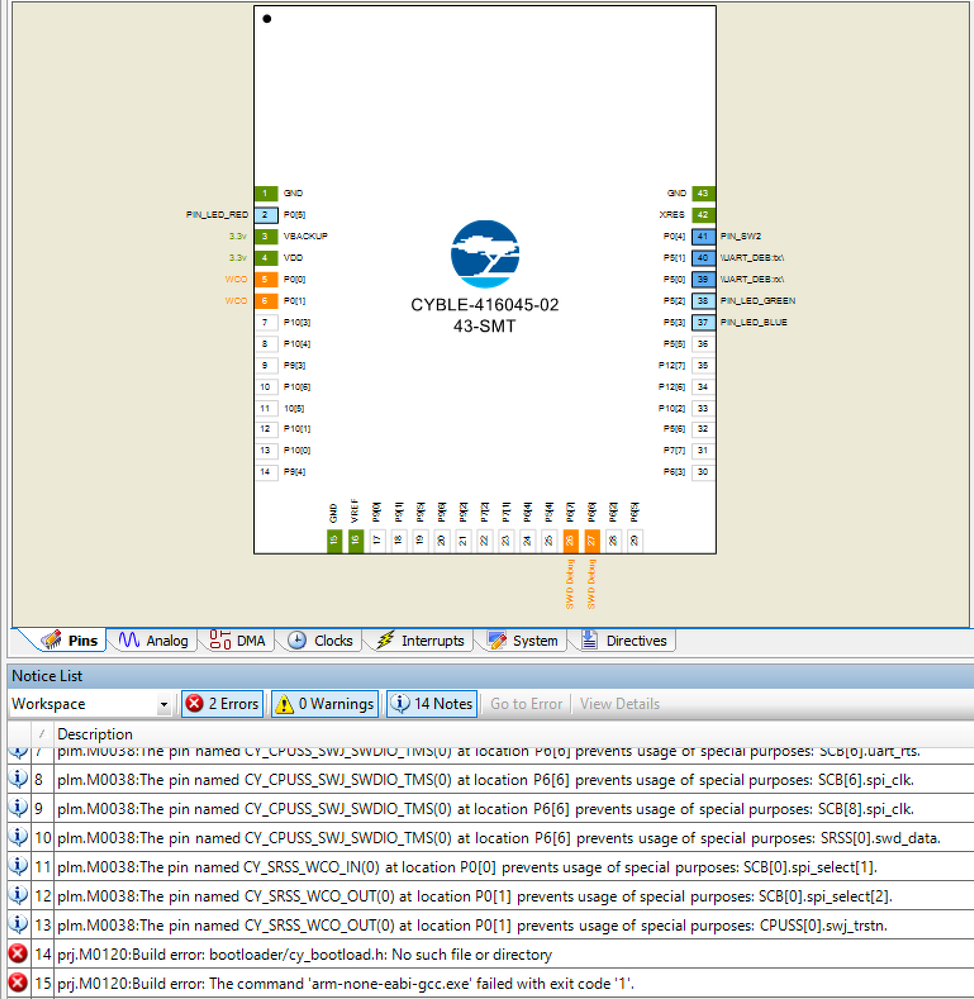Click the sort column header beside Description
Screen dimensions: 974x999
(x=42, y=734)
